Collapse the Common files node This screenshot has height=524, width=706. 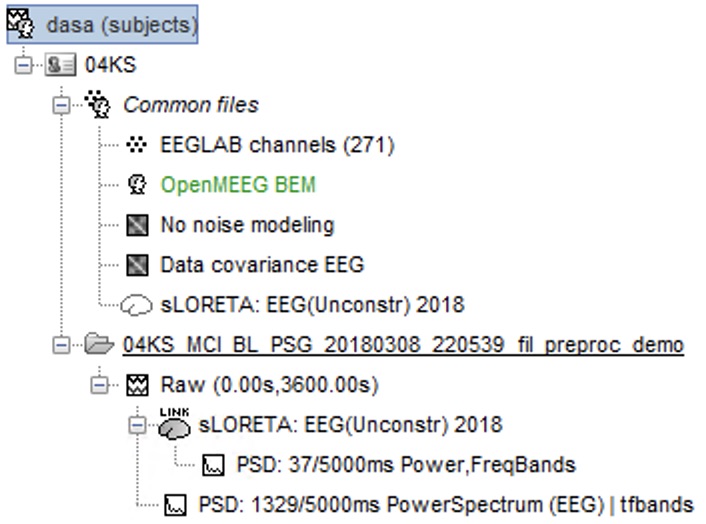61,105
